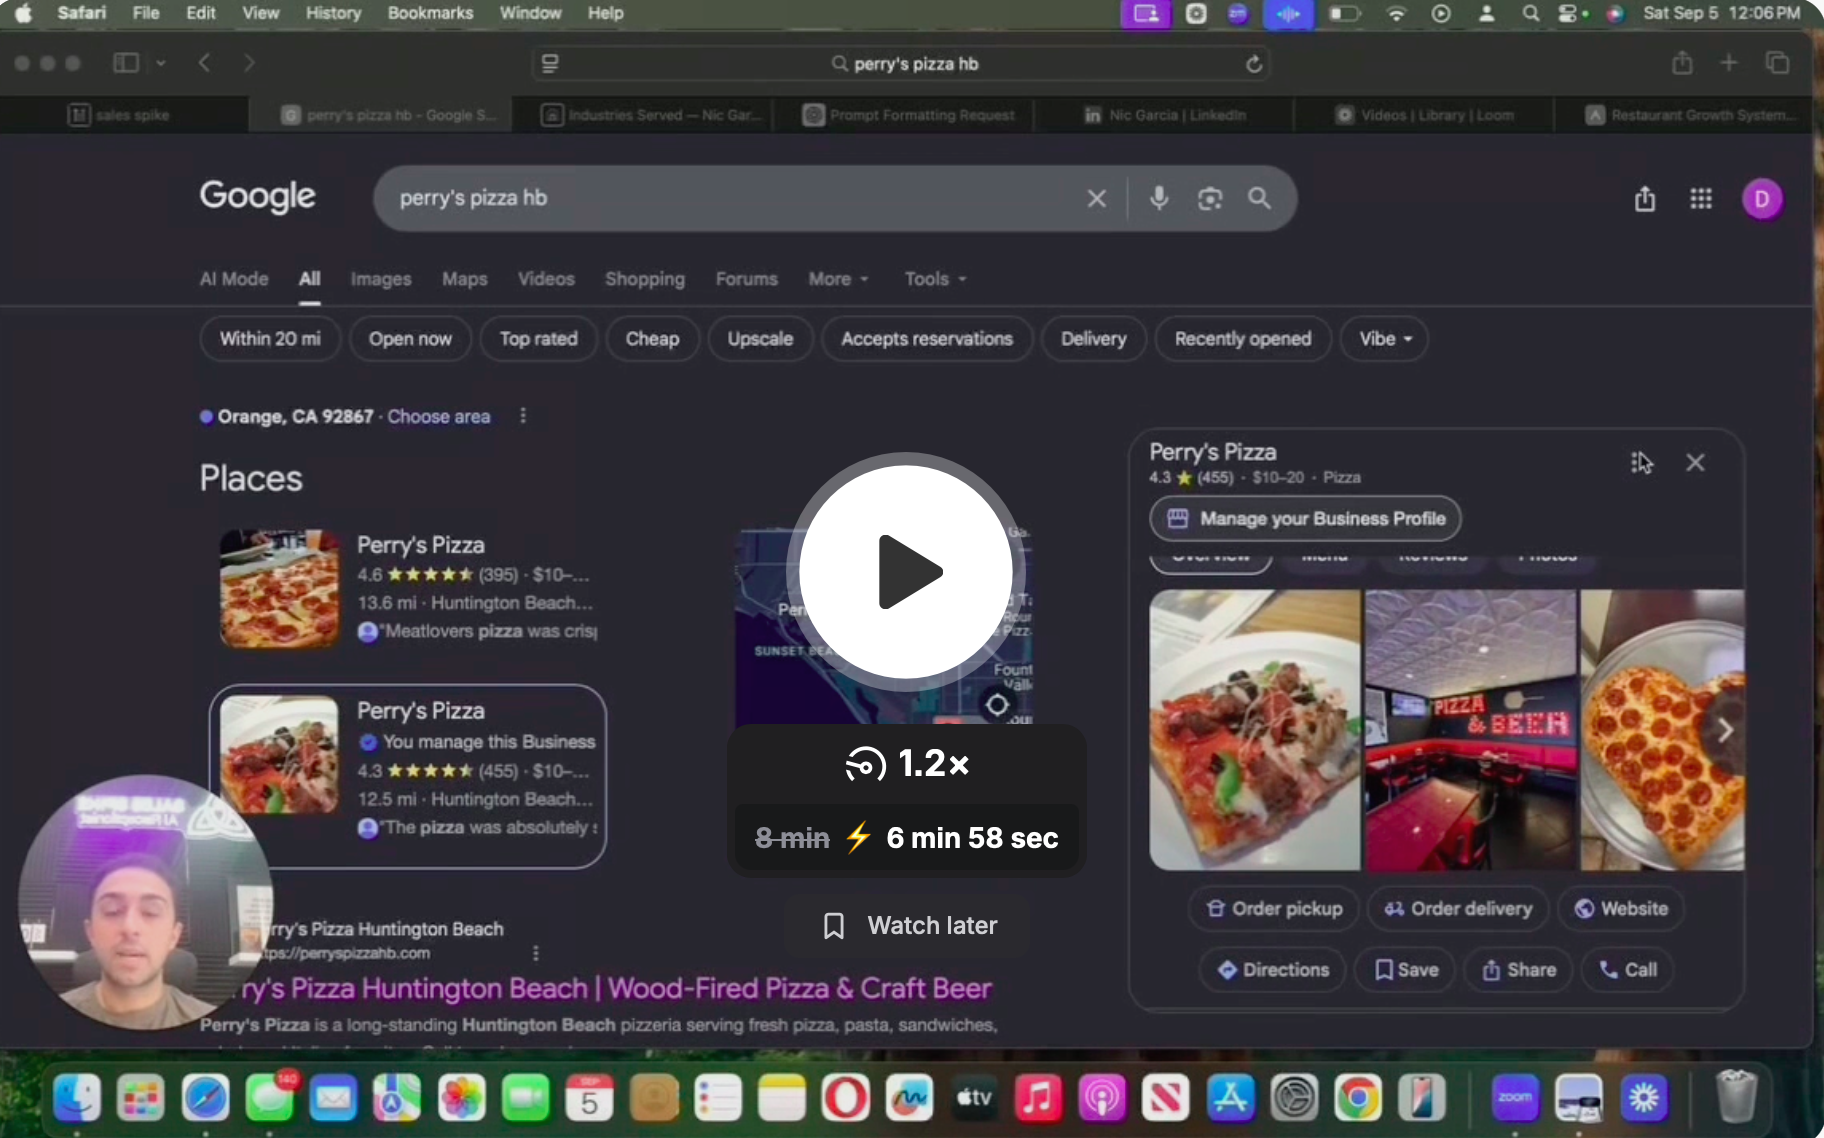This screenshot has height=1138, width=1824.
Task: Click the Google page share icon
Action: coord(1645,199)
